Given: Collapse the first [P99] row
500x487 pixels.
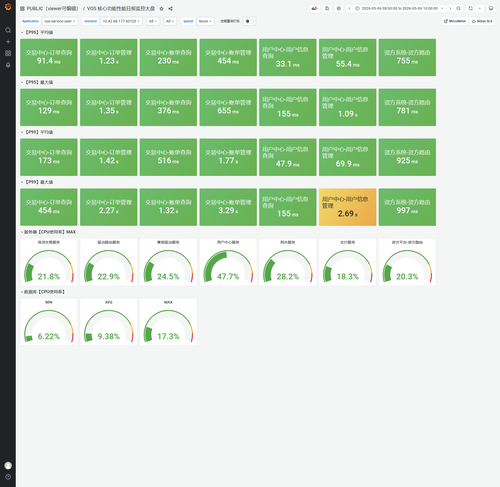Looking at the screenshot, I should 37,132.
